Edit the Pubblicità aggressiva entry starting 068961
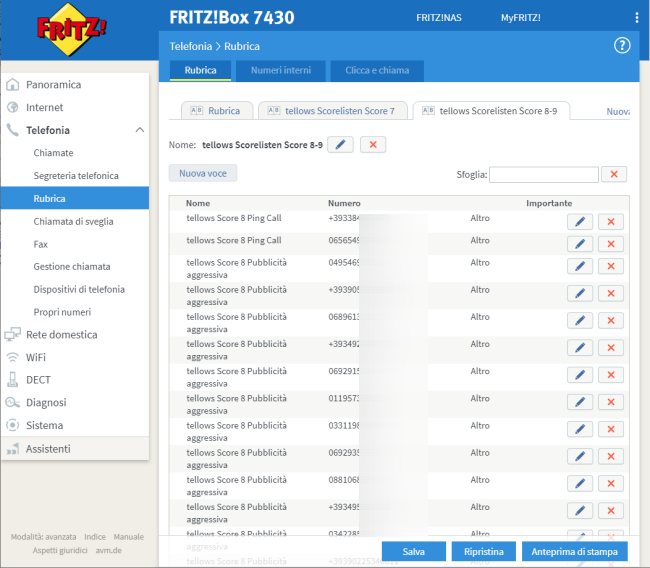The image size is (650, 568). 580,320
